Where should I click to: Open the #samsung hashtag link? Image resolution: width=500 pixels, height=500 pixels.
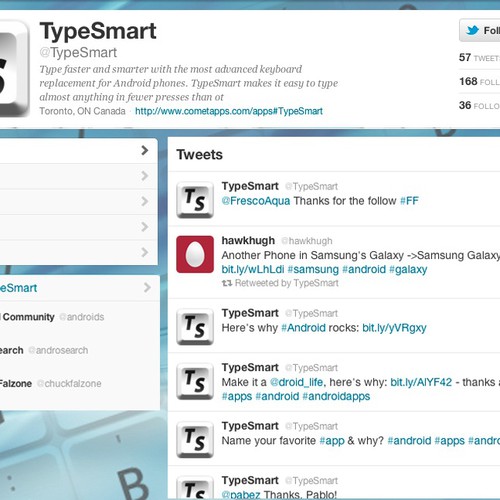pyautogui.click(x=313, y=269)
